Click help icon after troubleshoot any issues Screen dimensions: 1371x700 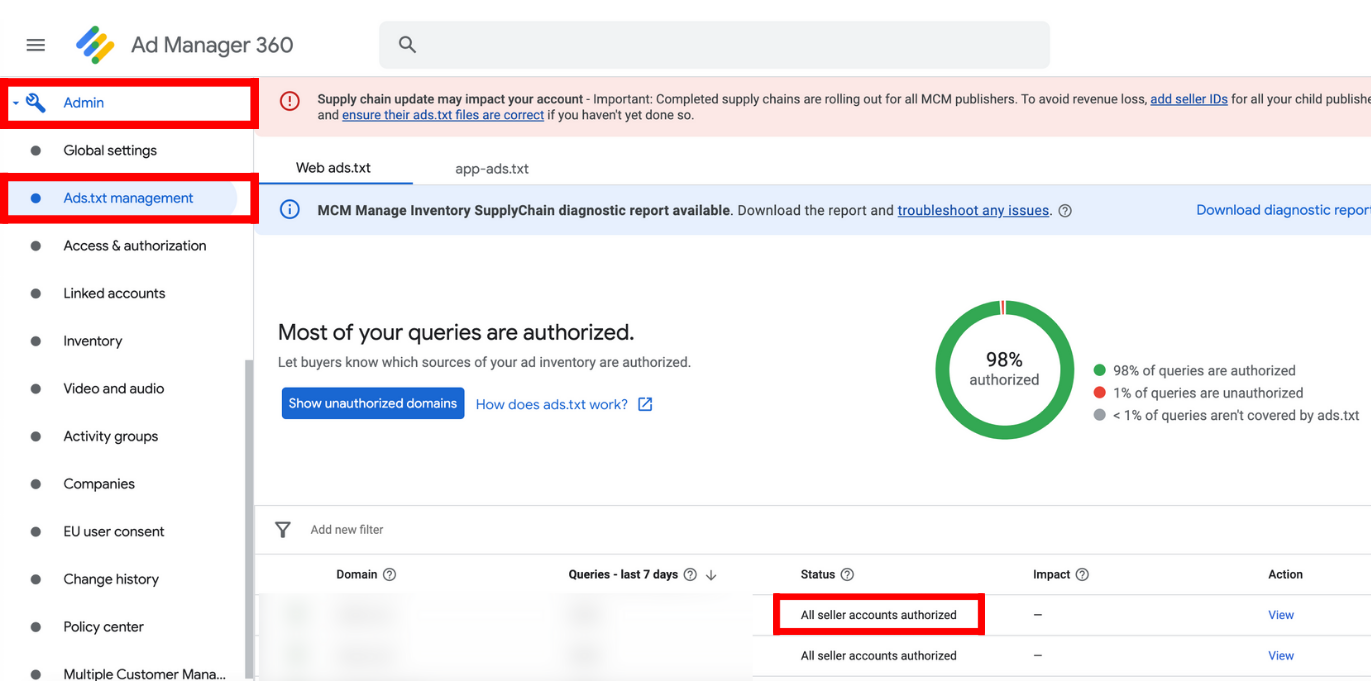coord(1065,211)
